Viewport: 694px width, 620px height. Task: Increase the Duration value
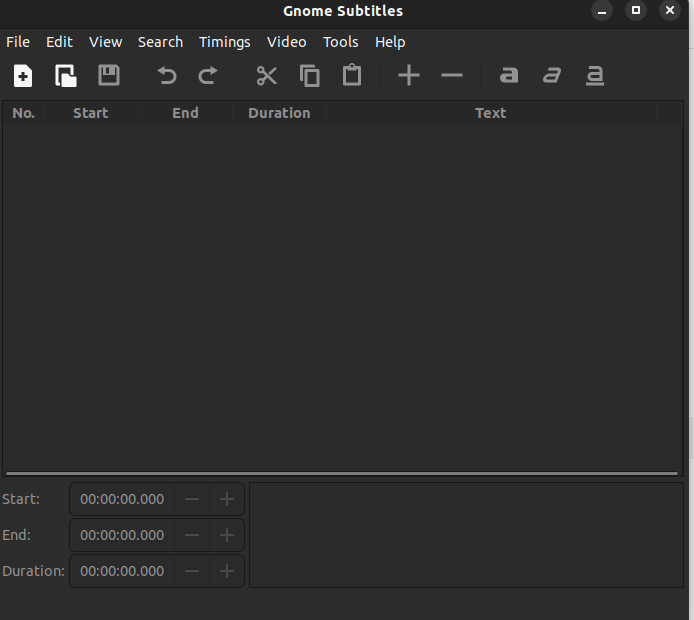(227, 571)
